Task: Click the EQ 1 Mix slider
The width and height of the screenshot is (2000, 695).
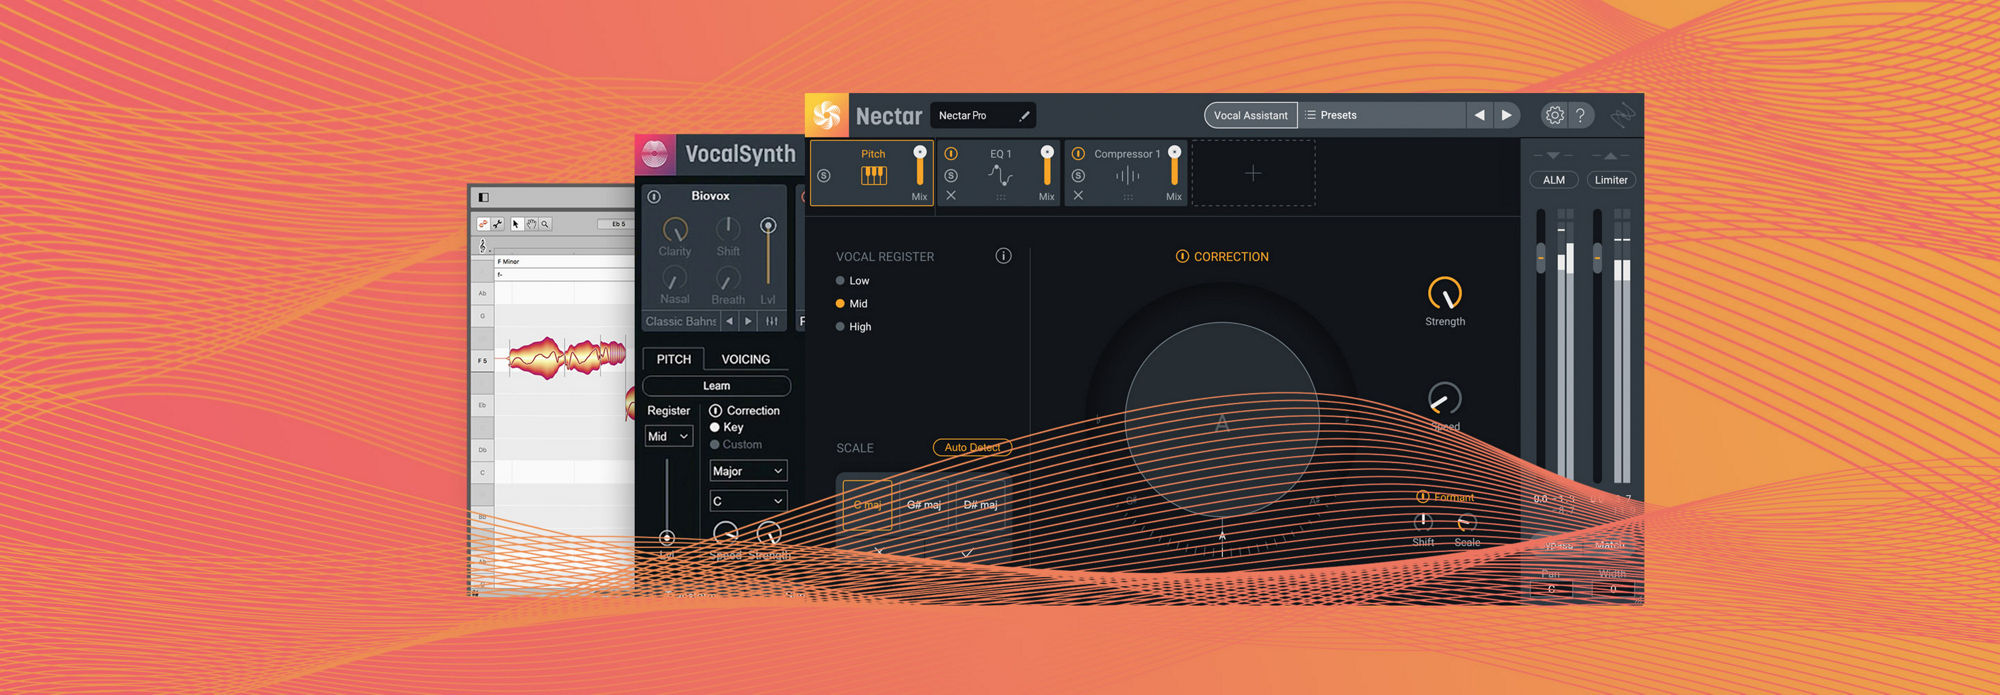Action: point(1047,168)
